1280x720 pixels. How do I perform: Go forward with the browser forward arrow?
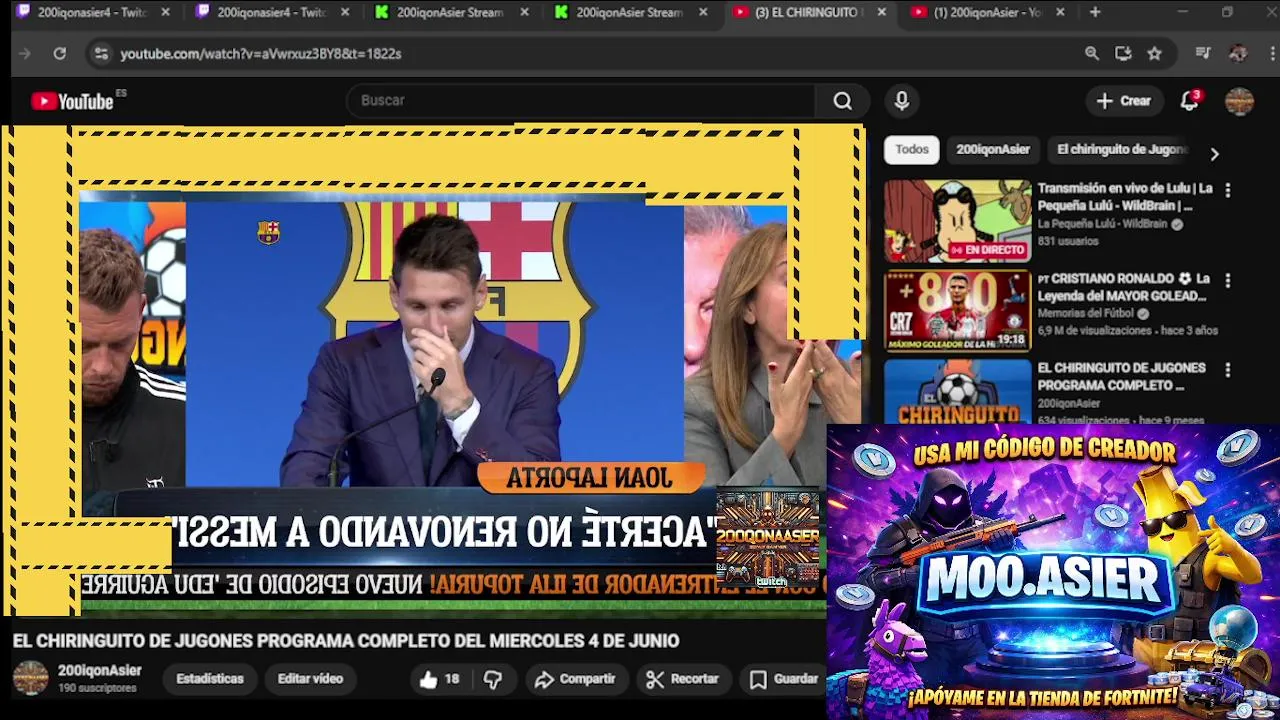click(25, 53)
